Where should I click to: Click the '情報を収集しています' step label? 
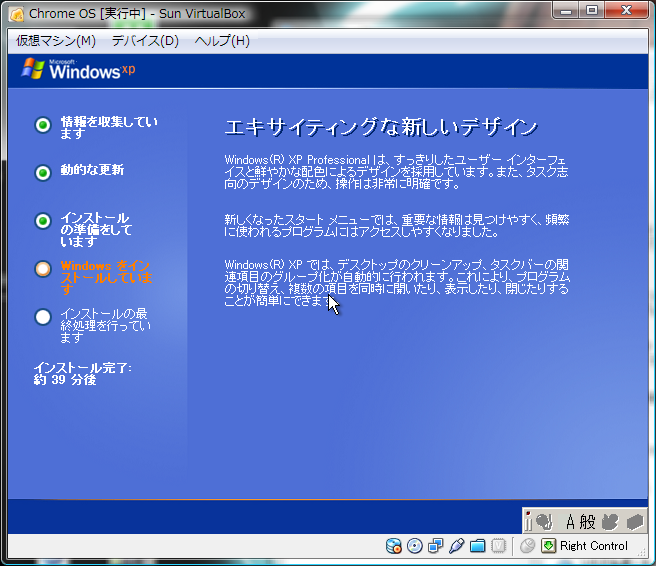pos(109,128)
